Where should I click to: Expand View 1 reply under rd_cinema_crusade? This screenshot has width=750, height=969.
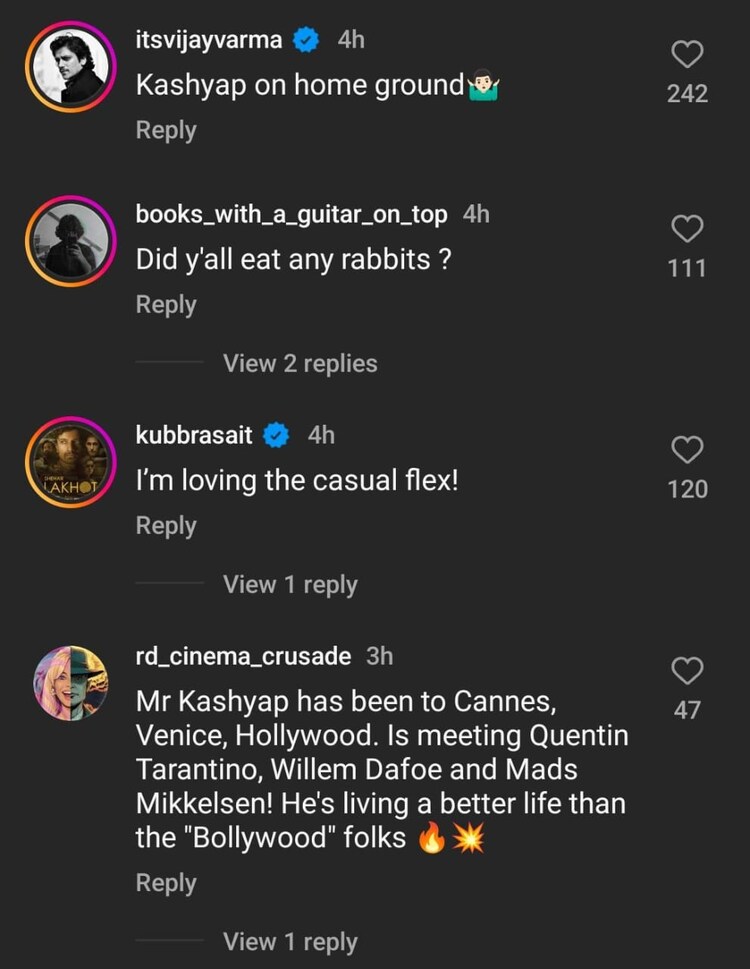[x=290, y=941]
